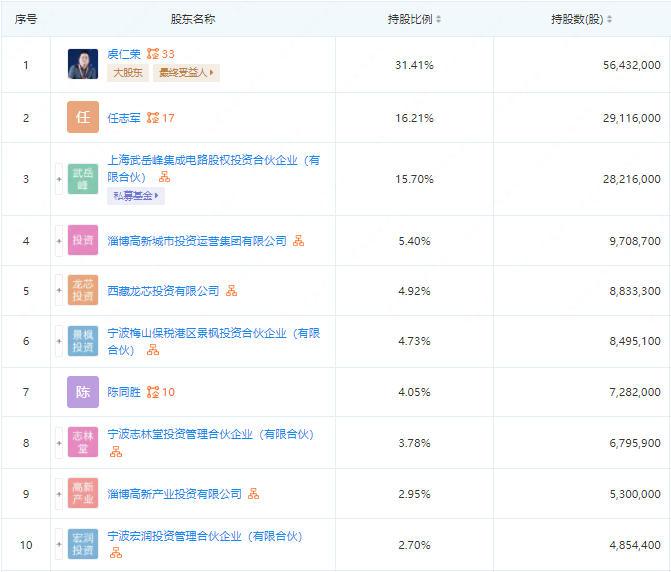Open 宁波志林堂投资管理合伙企业 link

pos(211,434)
